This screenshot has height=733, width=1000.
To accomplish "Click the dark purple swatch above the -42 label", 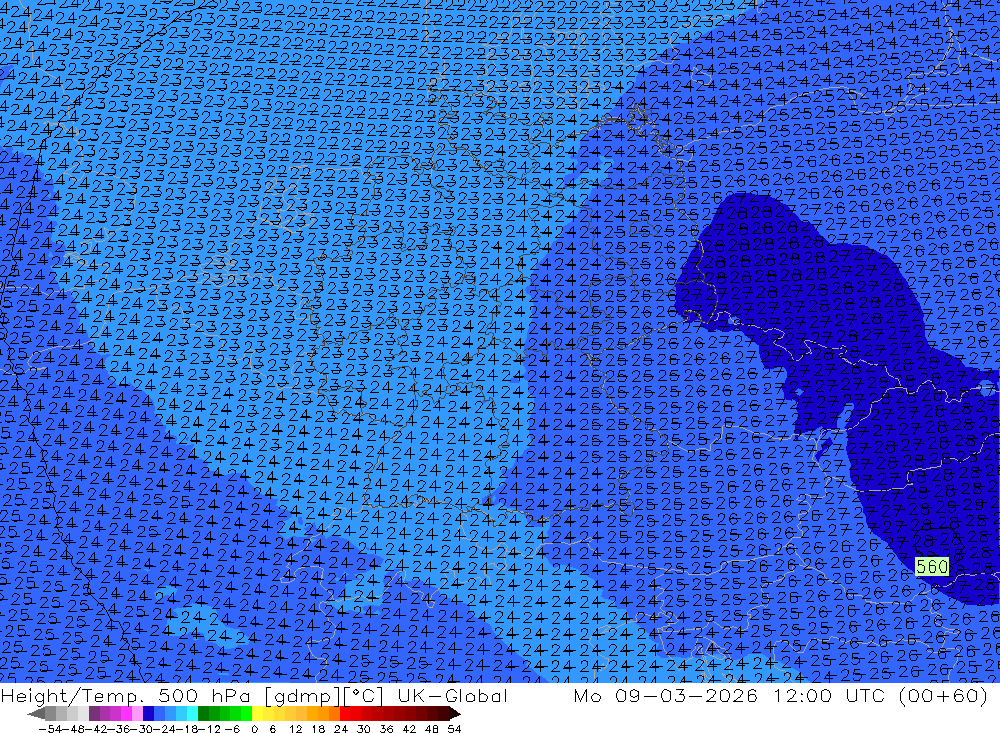I will 94,714.
